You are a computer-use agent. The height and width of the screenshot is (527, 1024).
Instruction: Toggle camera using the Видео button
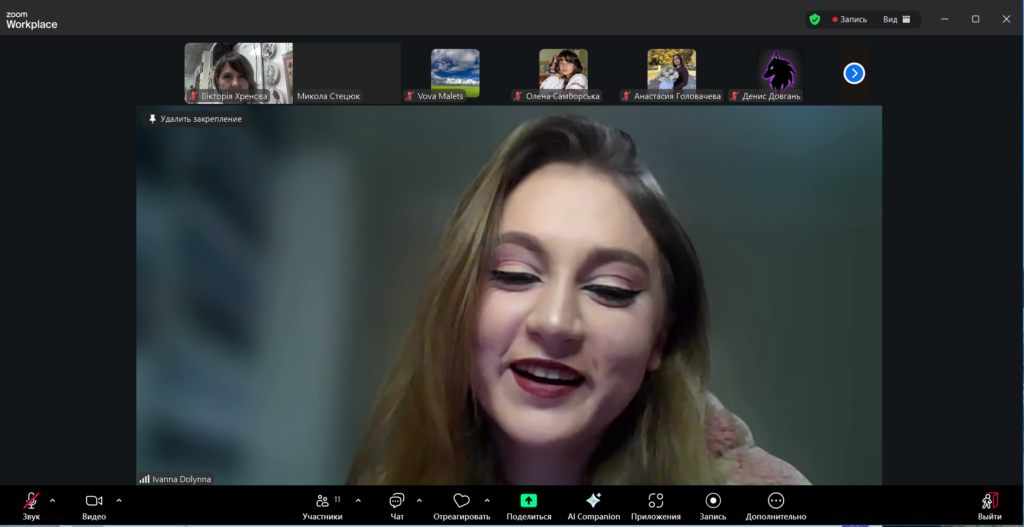(x=94, y=501)
